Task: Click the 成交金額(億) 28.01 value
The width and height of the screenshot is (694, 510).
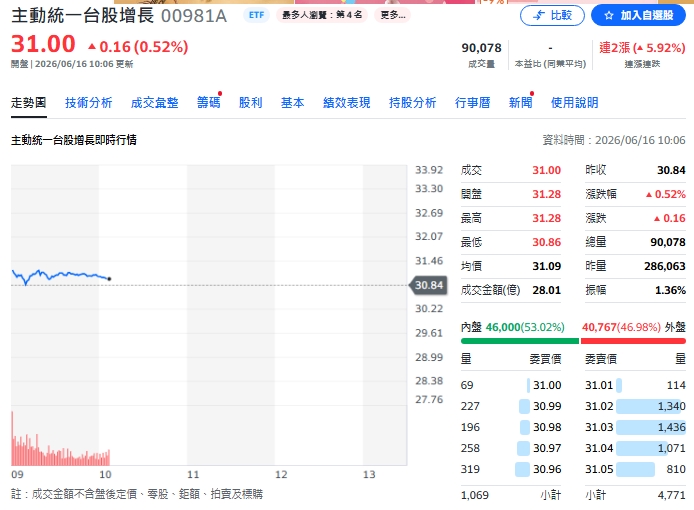Action: (547, 290)
